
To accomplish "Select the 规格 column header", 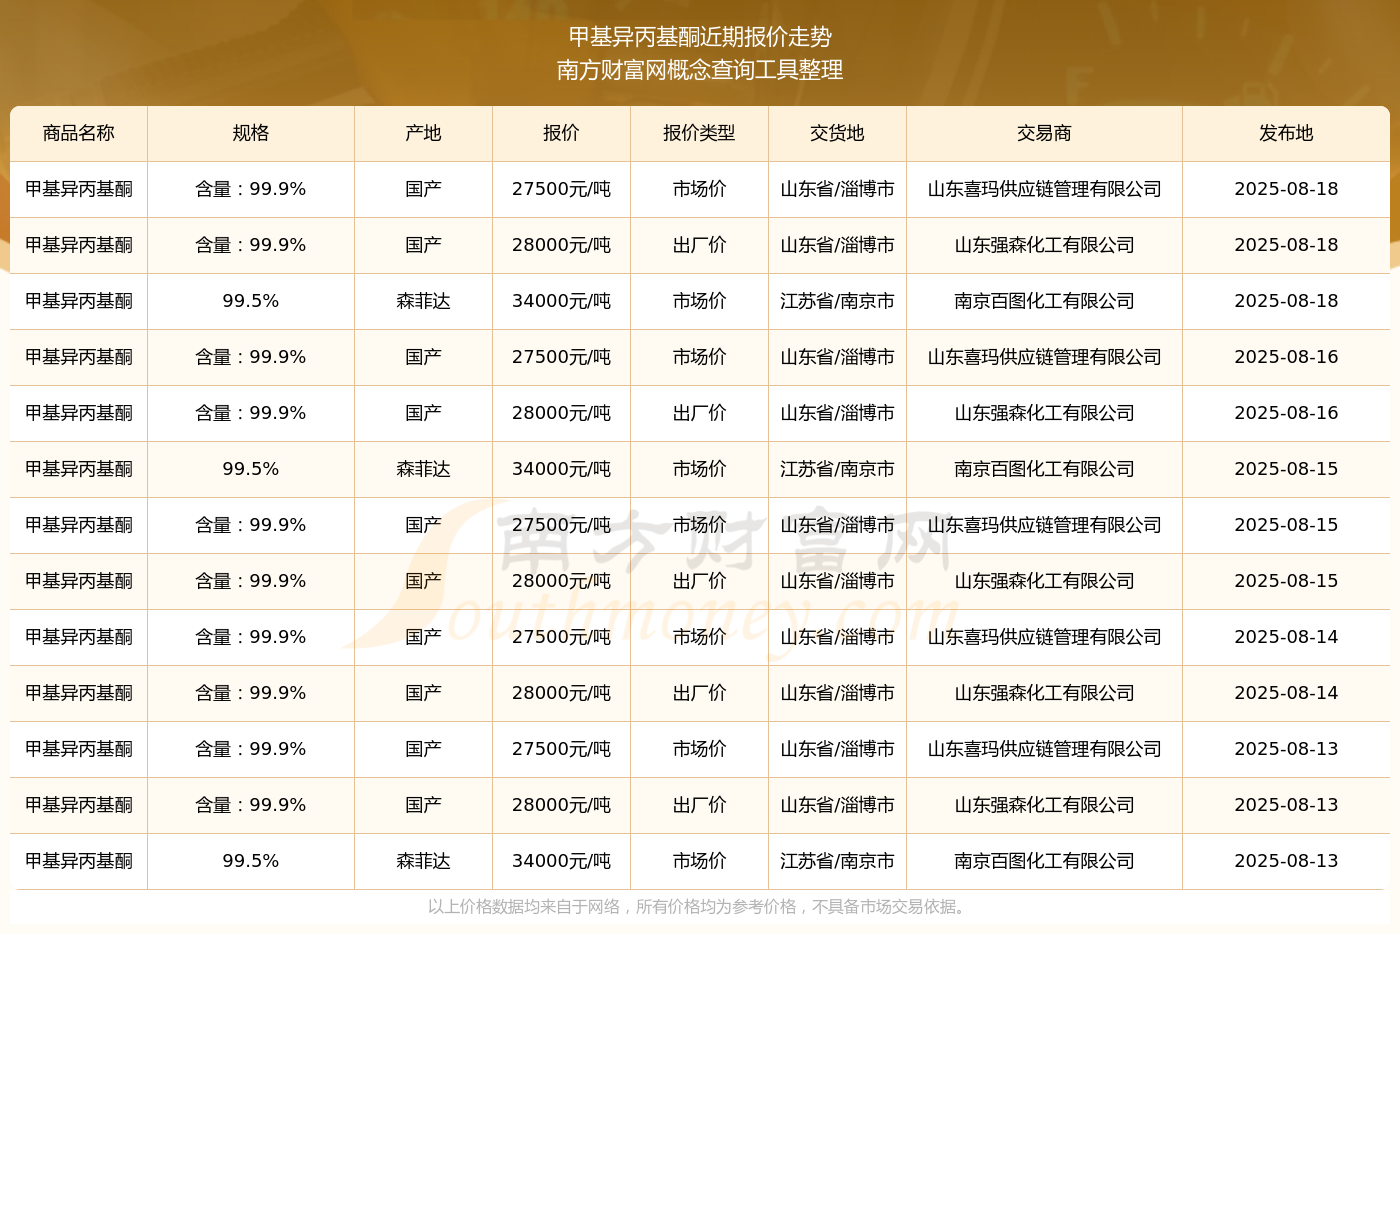I will 251,133.
